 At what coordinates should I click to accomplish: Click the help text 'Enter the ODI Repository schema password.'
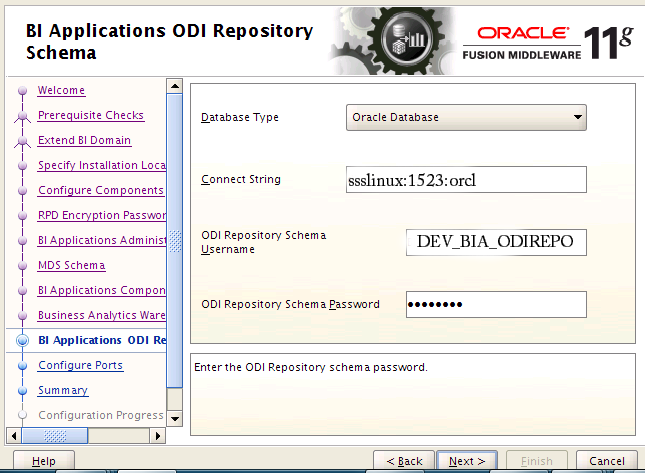(x=311, y=367)
